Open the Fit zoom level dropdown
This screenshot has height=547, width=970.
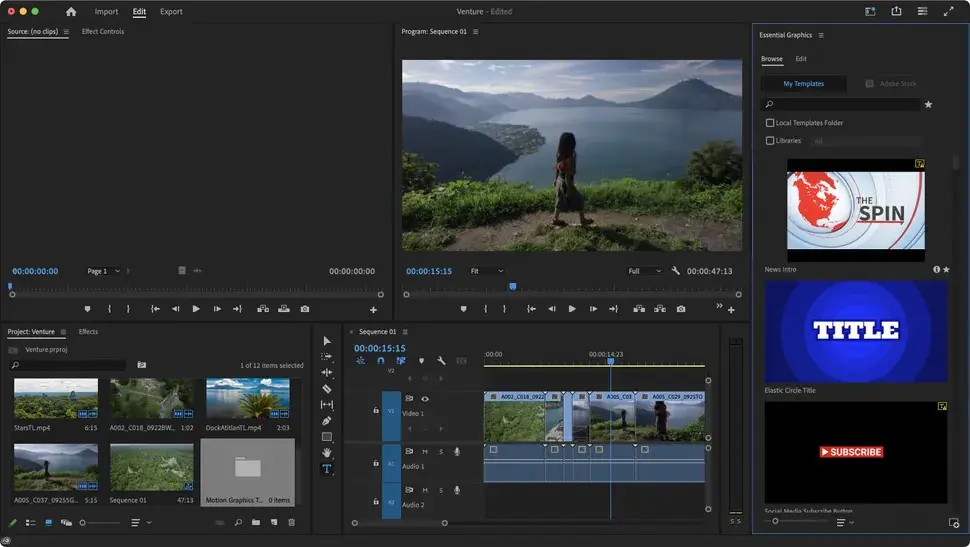tap(487, 271)
